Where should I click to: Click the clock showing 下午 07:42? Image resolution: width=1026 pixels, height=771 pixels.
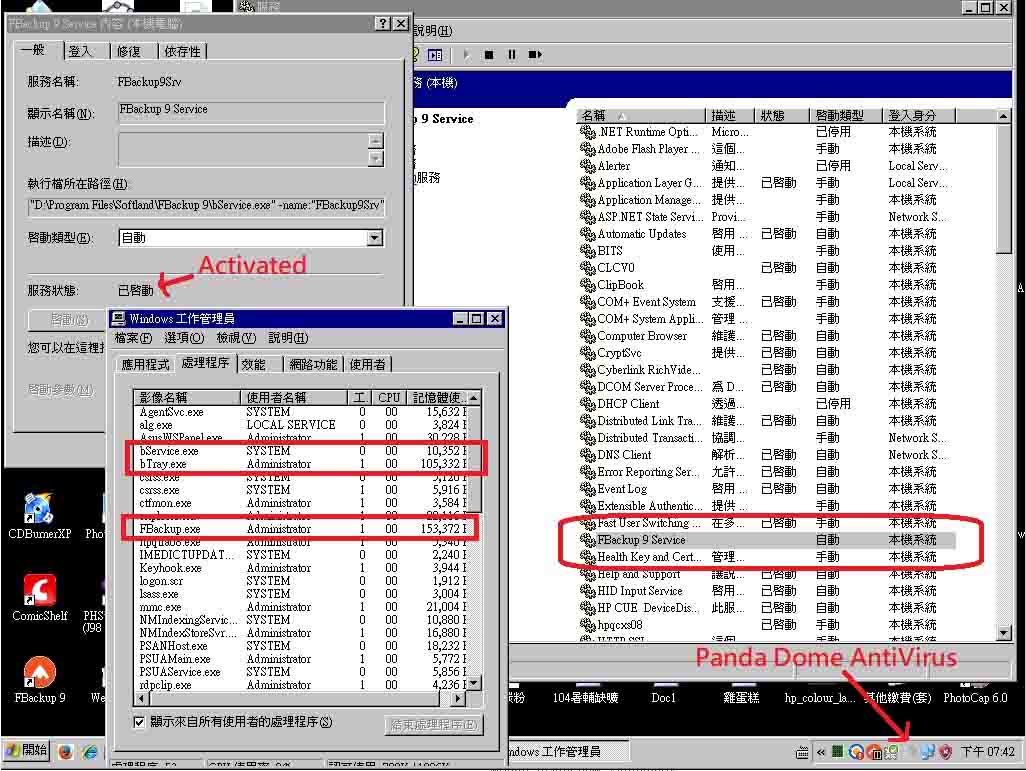(x=987, y=752)
